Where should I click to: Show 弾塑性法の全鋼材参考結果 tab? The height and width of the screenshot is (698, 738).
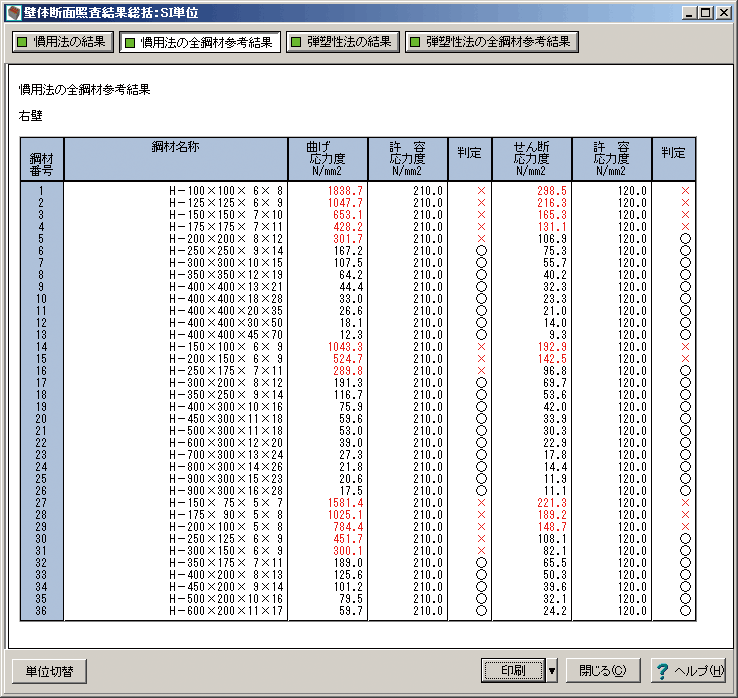pos(491,42)
